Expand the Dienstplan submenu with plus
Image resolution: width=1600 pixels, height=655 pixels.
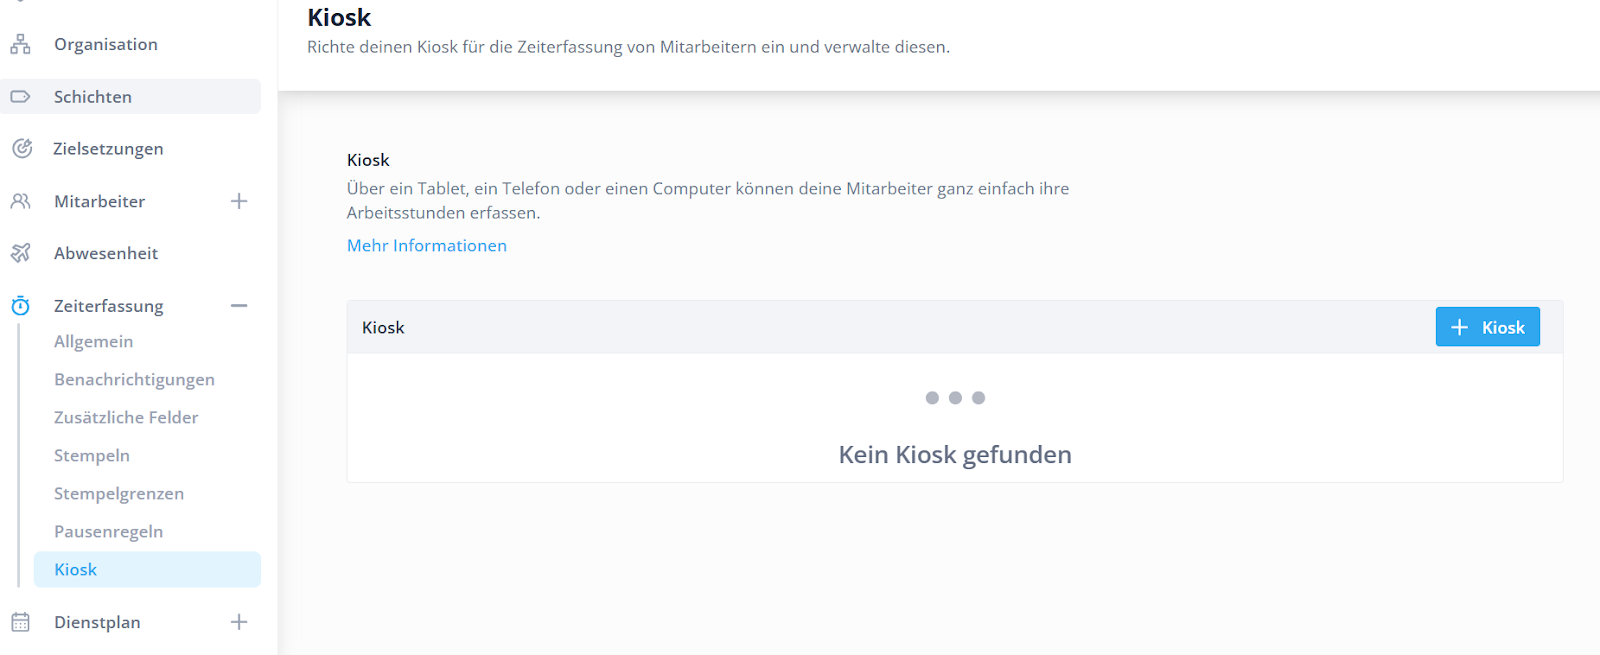click(239, 622)
